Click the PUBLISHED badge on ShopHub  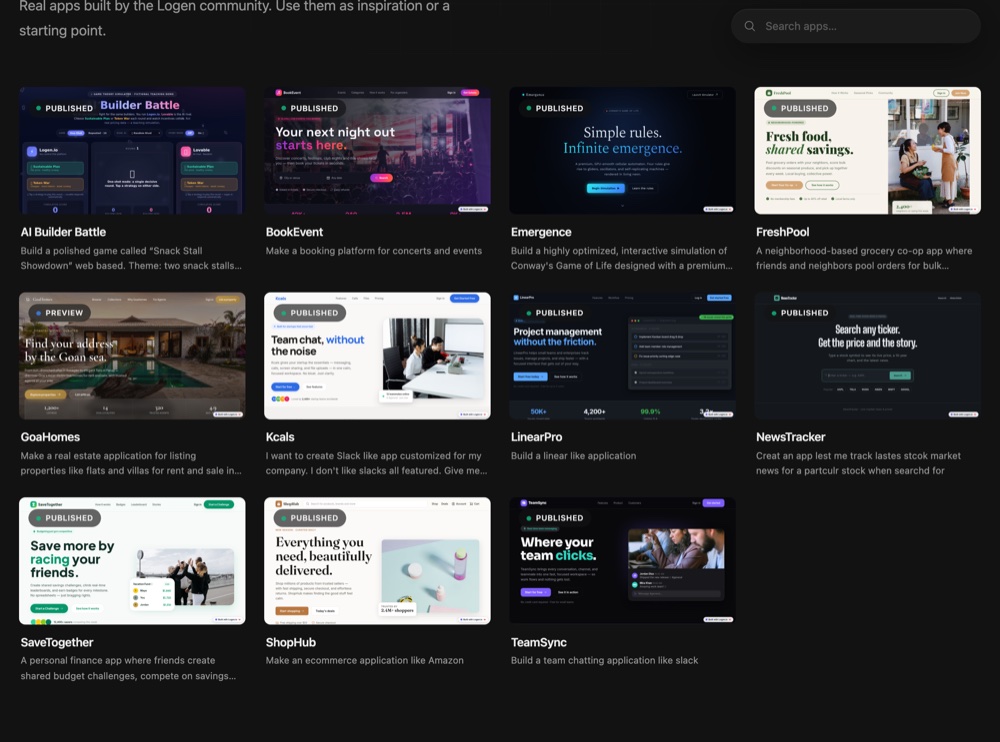(x=310, y=518)
